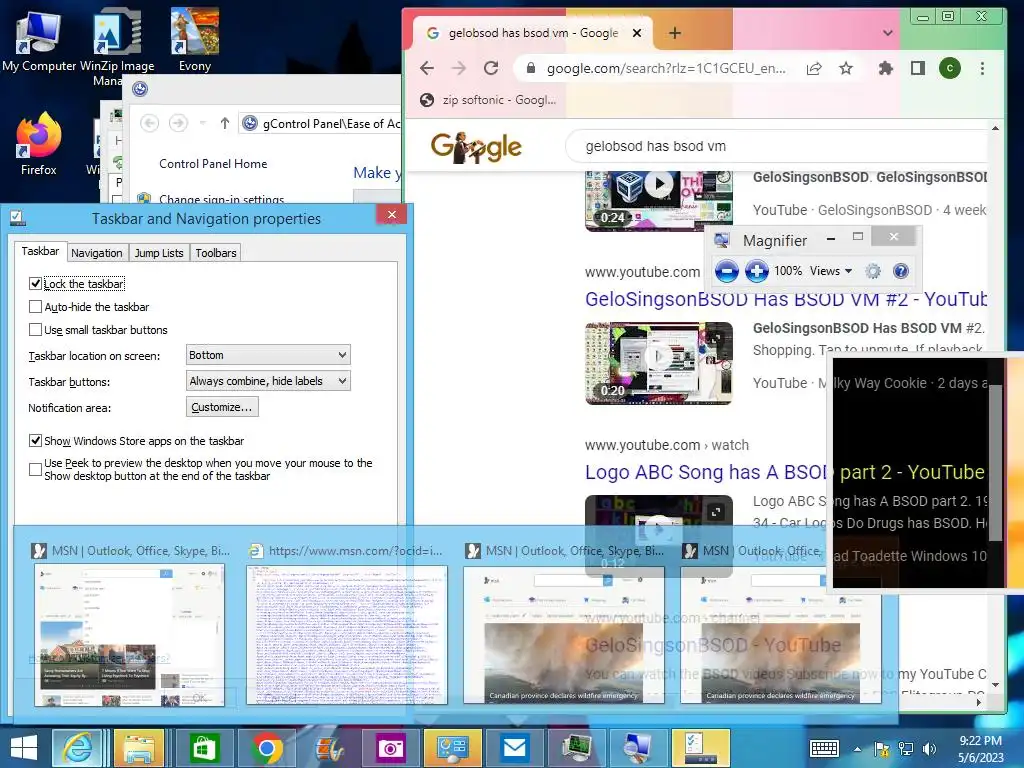Play video thumbnail with 0:24 duration
The height and width of the screenshot is (768, 1024).
pos(658,200)
